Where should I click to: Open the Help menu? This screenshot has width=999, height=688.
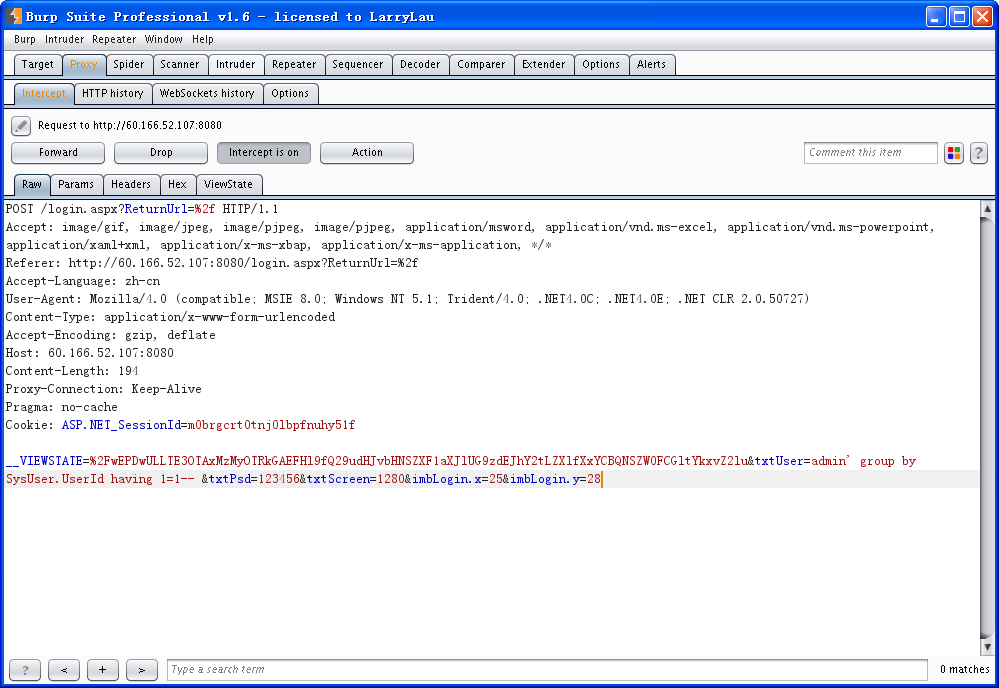tap(203, 39)
